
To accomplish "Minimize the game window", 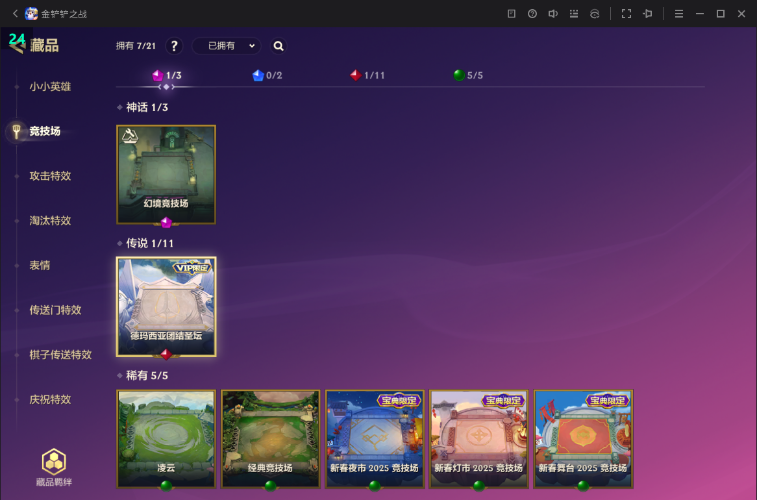I will [700, 14].
